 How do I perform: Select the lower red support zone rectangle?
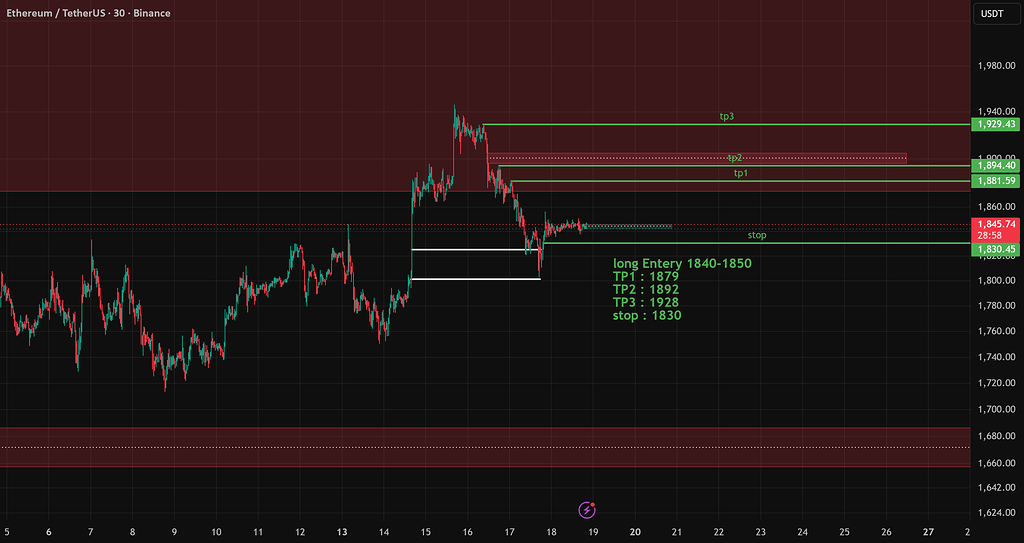point(485,447)
